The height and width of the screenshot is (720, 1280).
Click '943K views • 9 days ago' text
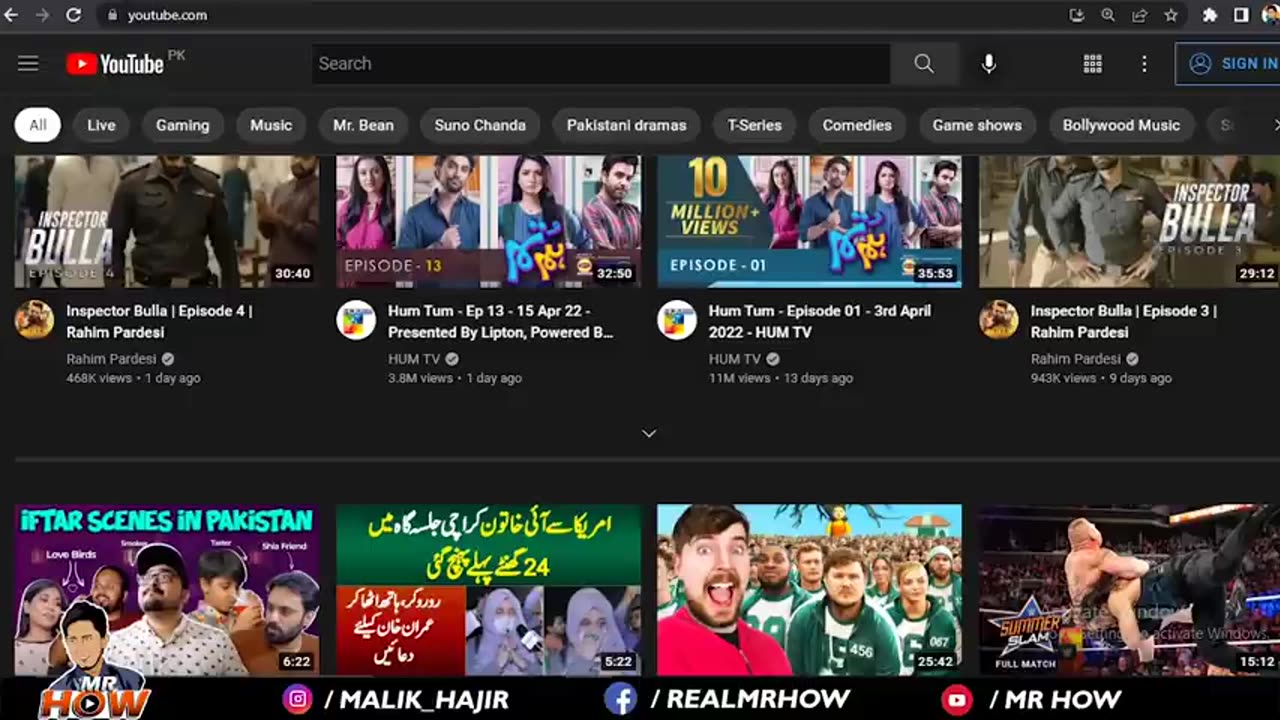pos(1101,378)
